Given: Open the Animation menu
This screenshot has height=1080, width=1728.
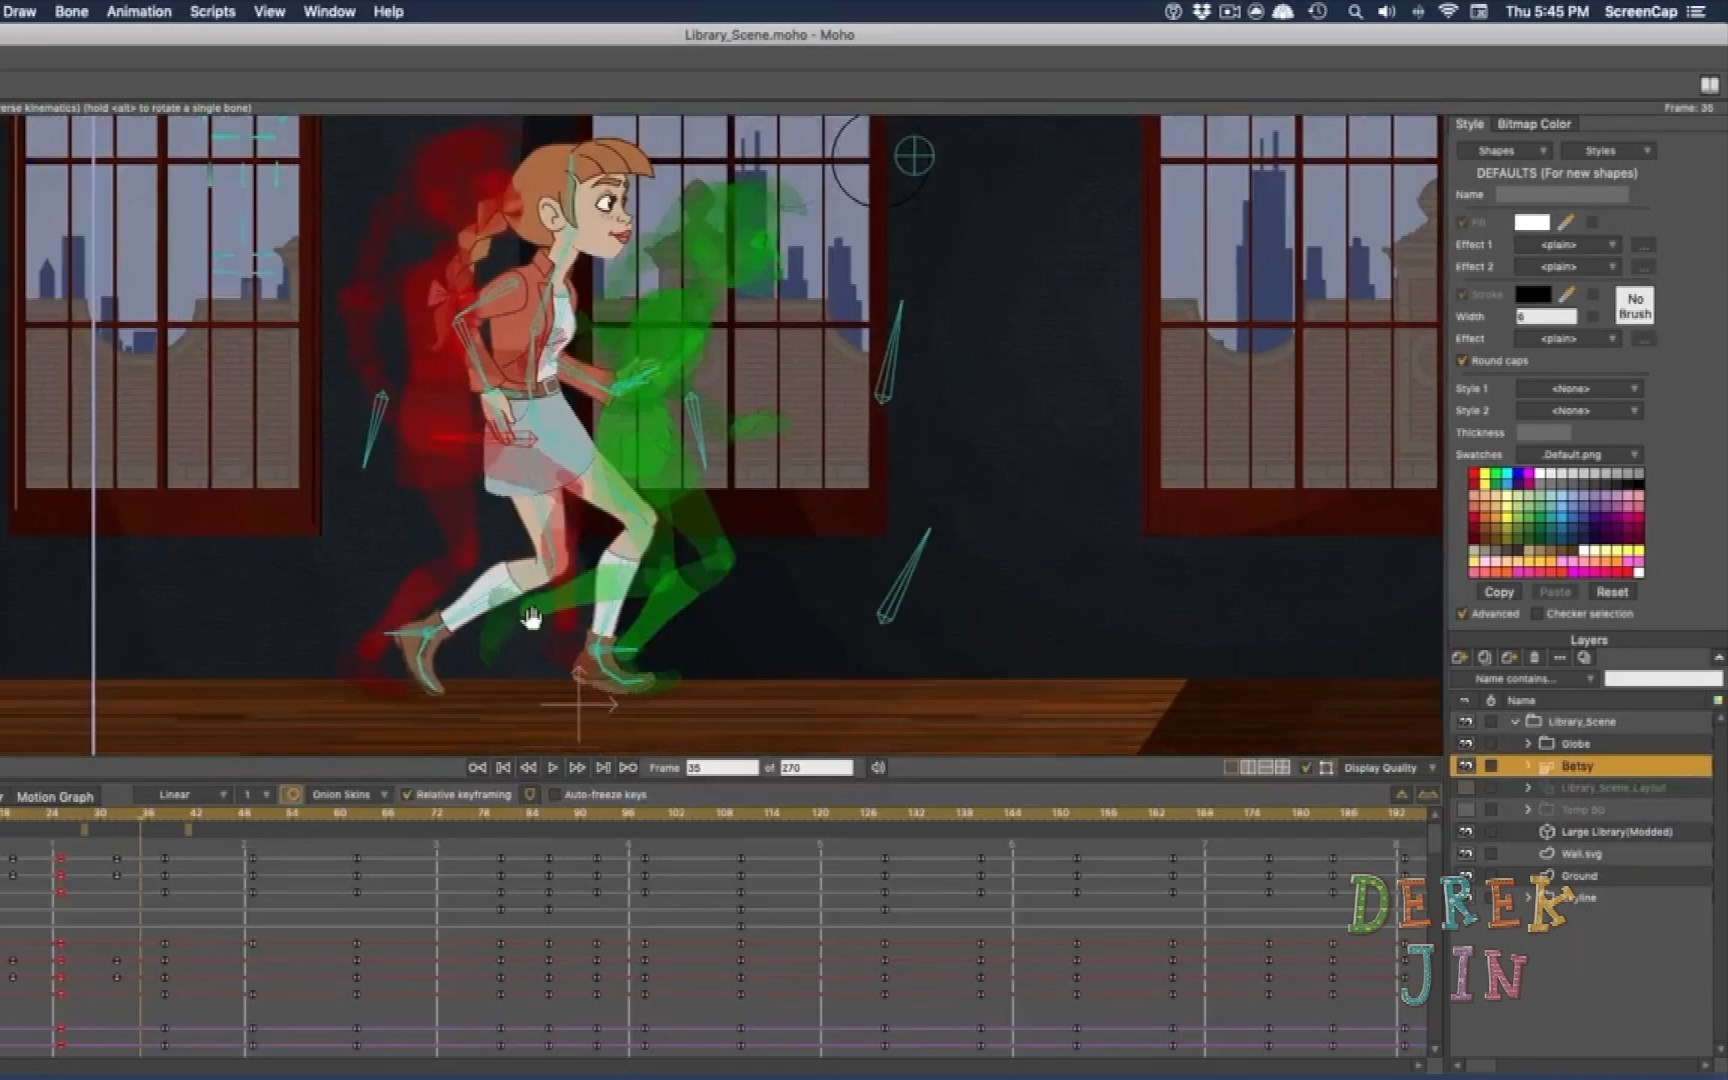Looking at the screenshot, I should pyautogui.click(x=139, y=11).
